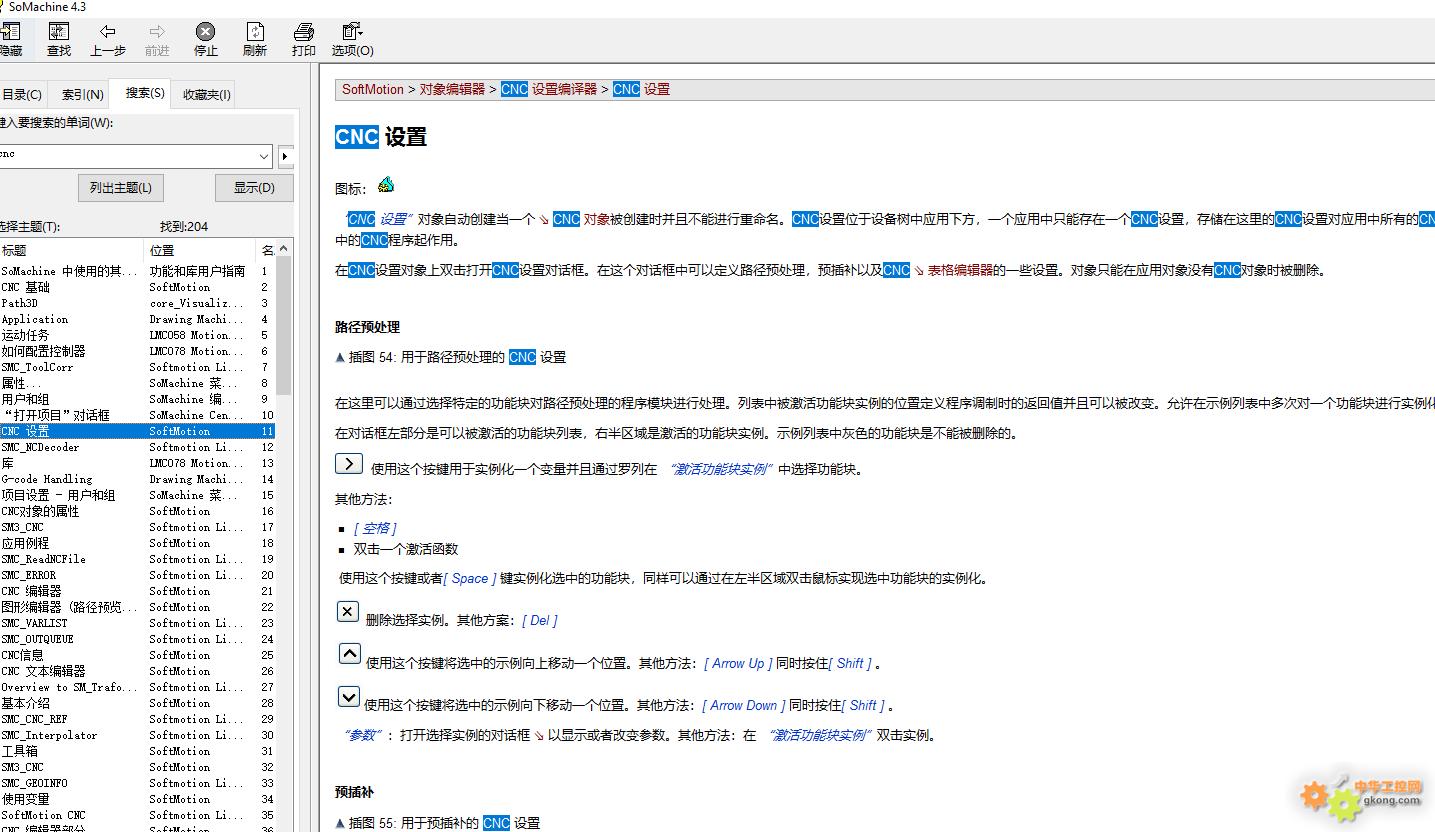Select 工具箱 topic row
Image resolution: width=1435 pixels, height=832 pixels.
(x=137, y=751)
